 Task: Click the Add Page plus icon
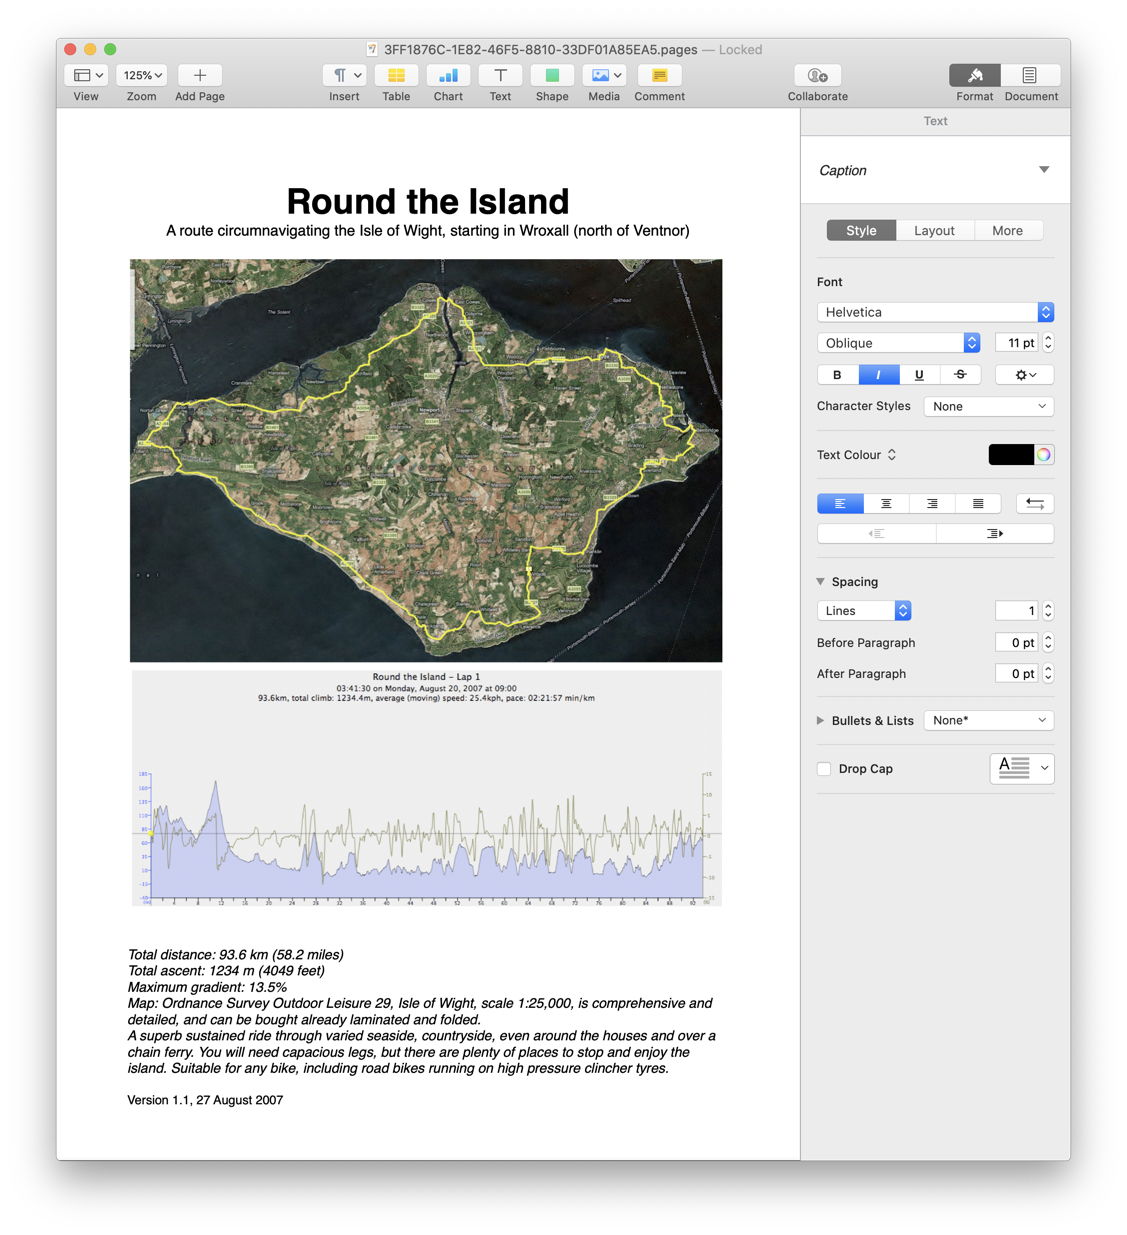(200, 75)
